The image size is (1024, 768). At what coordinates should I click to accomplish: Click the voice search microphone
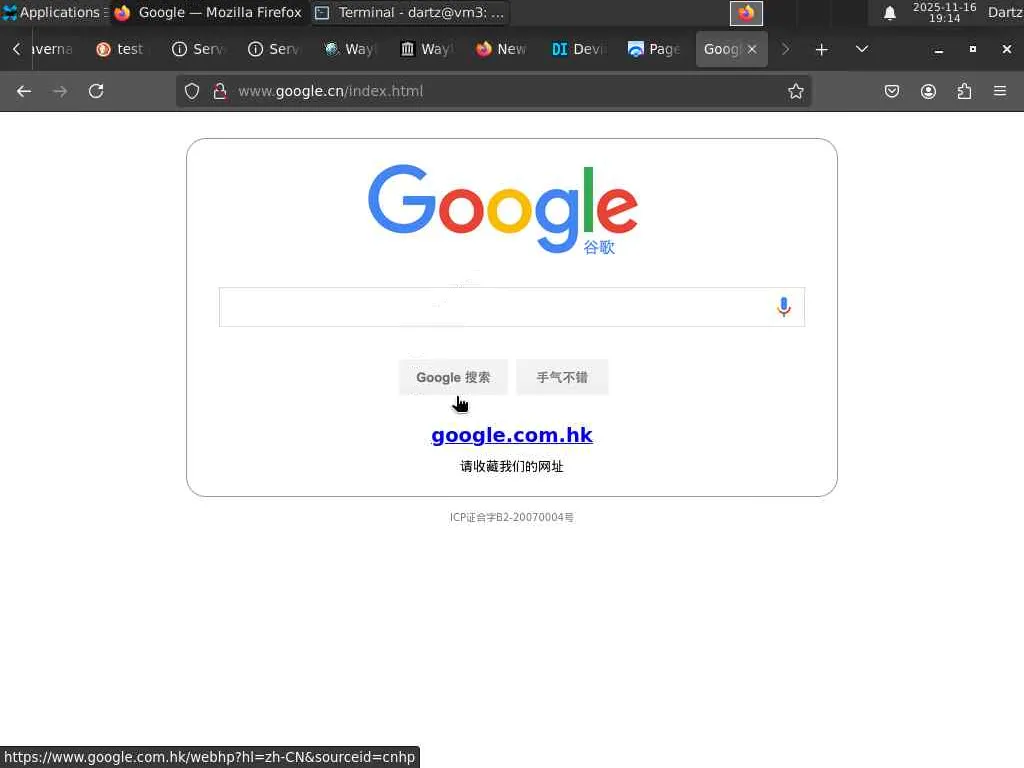tap(784, 307)
